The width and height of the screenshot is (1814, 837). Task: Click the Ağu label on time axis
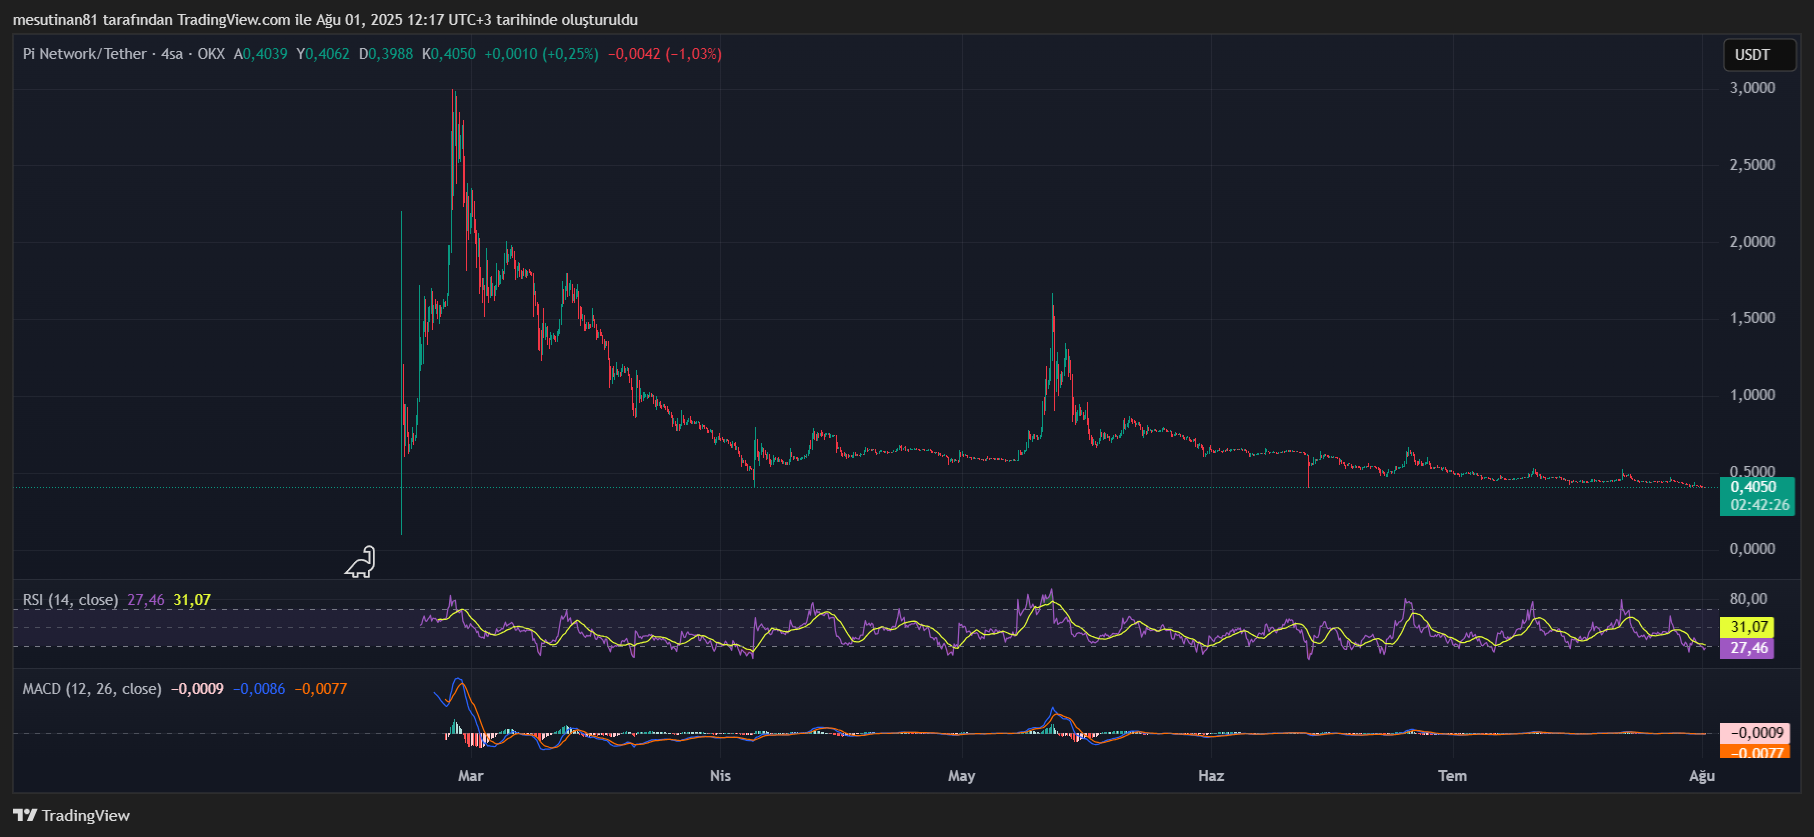(1702, 776)
